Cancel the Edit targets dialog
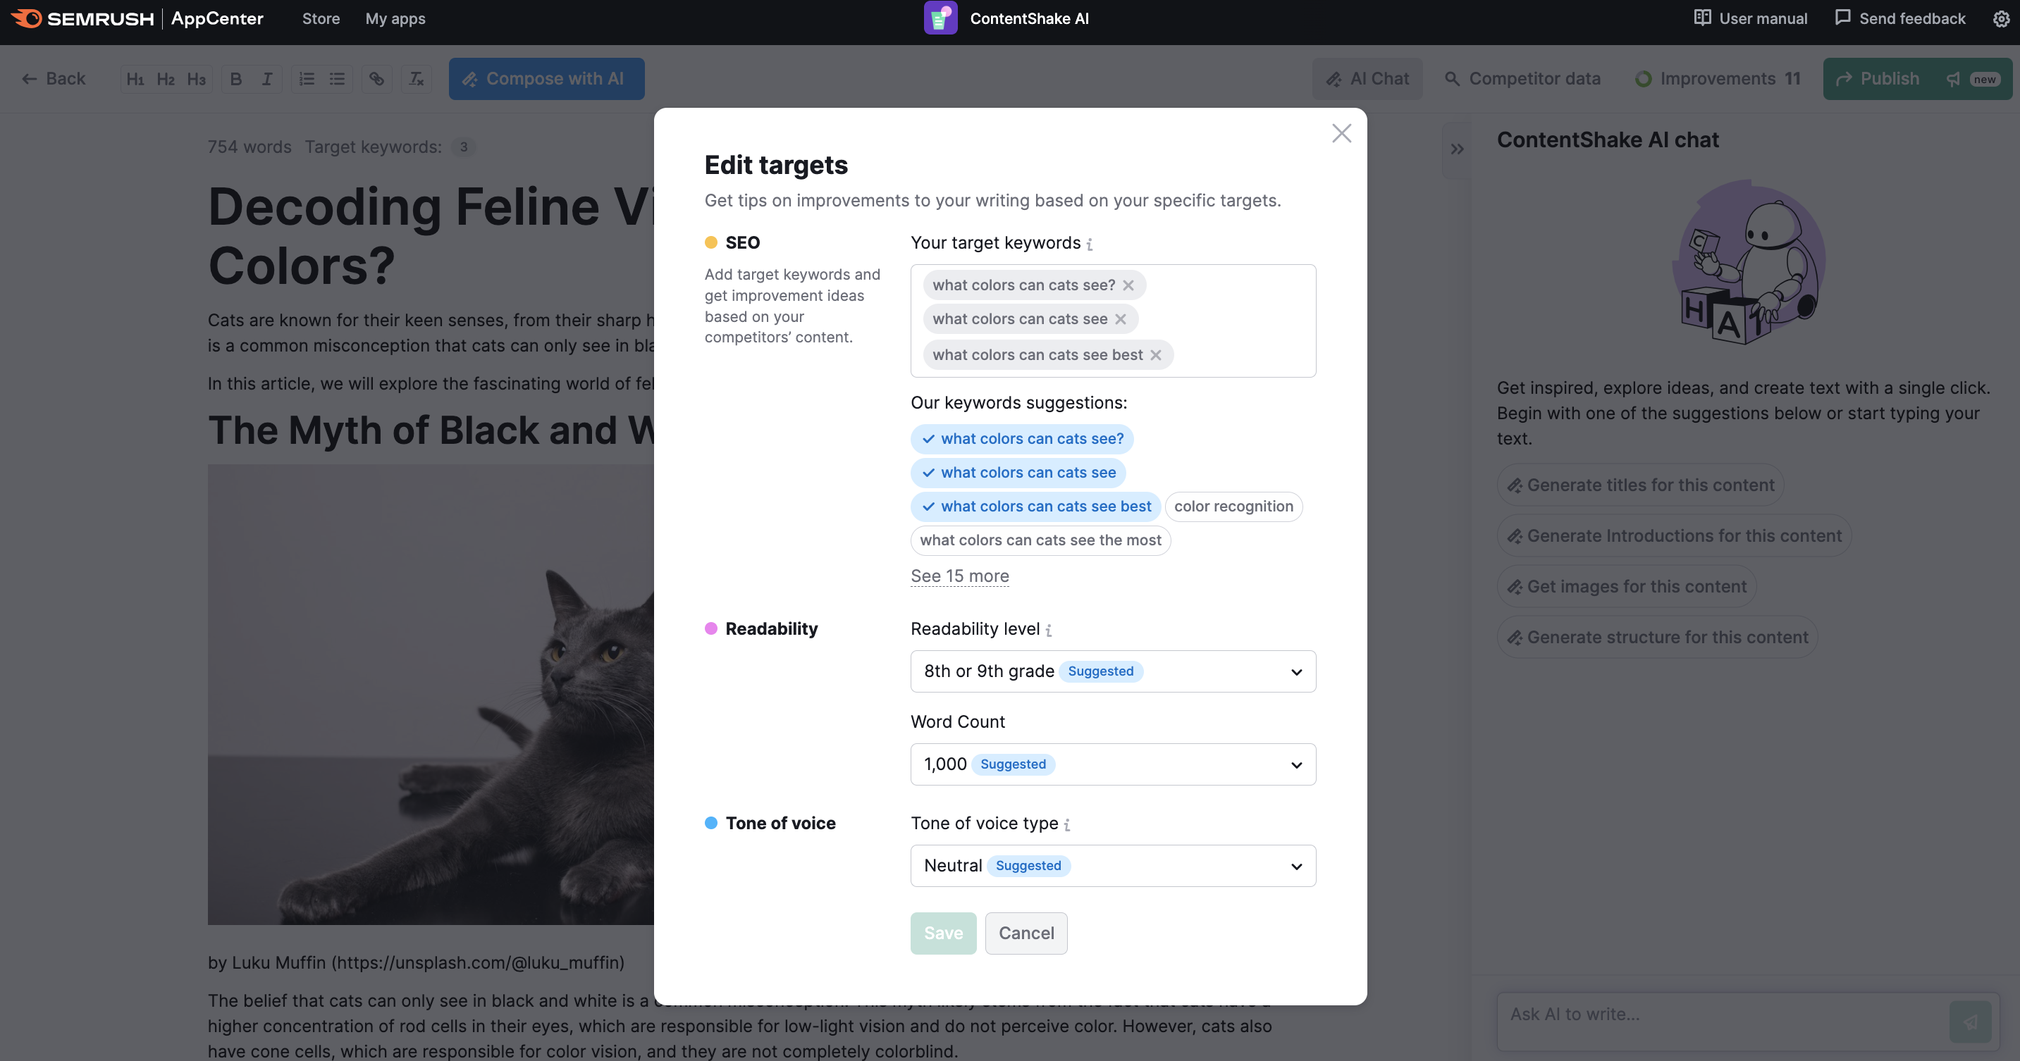This screenshot has width=2020, height=1061. point(1026,932)
